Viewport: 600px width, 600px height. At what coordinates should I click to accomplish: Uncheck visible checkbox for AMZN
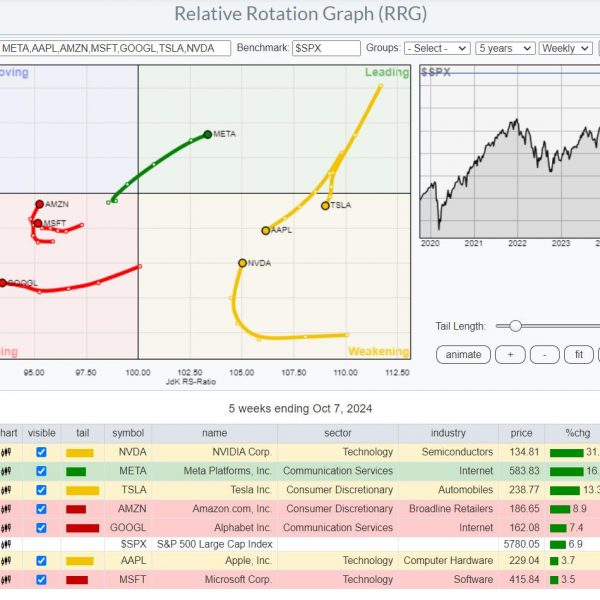pyautogui.click(x=41, y=509)
